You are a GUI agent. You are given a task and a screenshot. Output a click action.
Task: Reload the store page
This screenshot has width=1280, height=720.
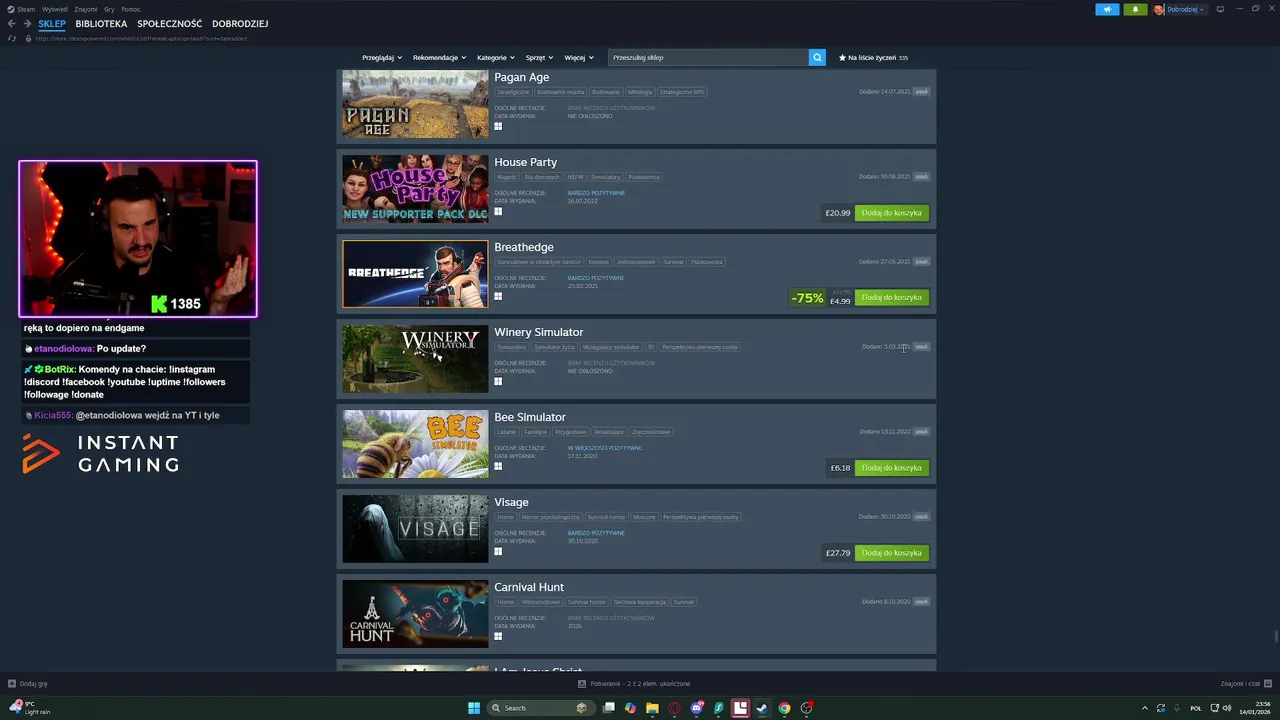click(12, 38)
